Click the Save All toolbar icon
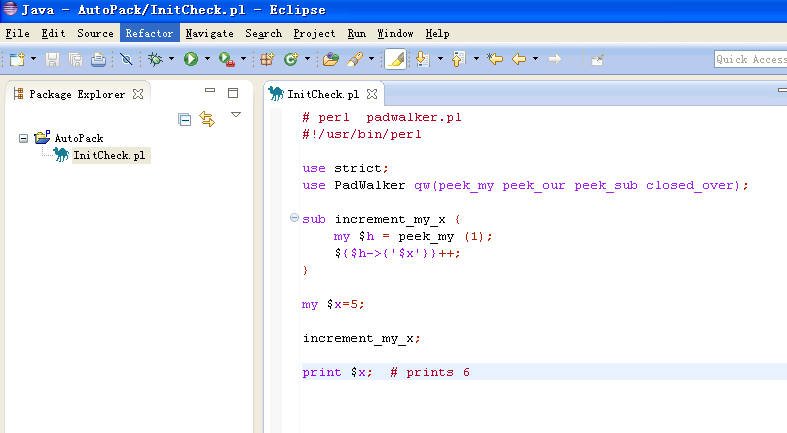787x433 pixels. 75,60
